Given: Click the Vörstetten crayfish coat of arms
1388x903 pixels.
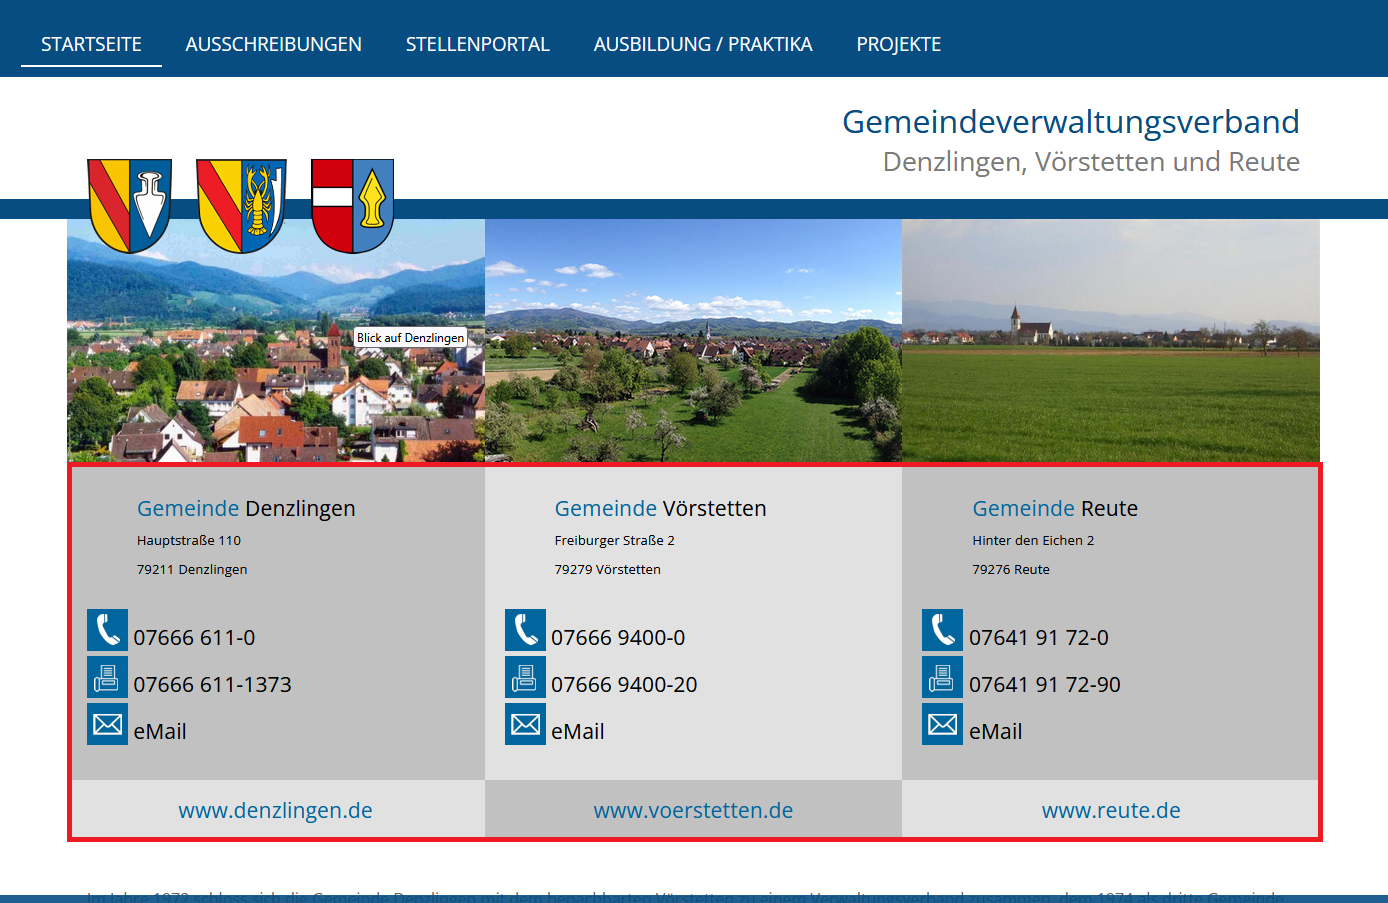Looking at the screenshot, I should pos(241,204).
